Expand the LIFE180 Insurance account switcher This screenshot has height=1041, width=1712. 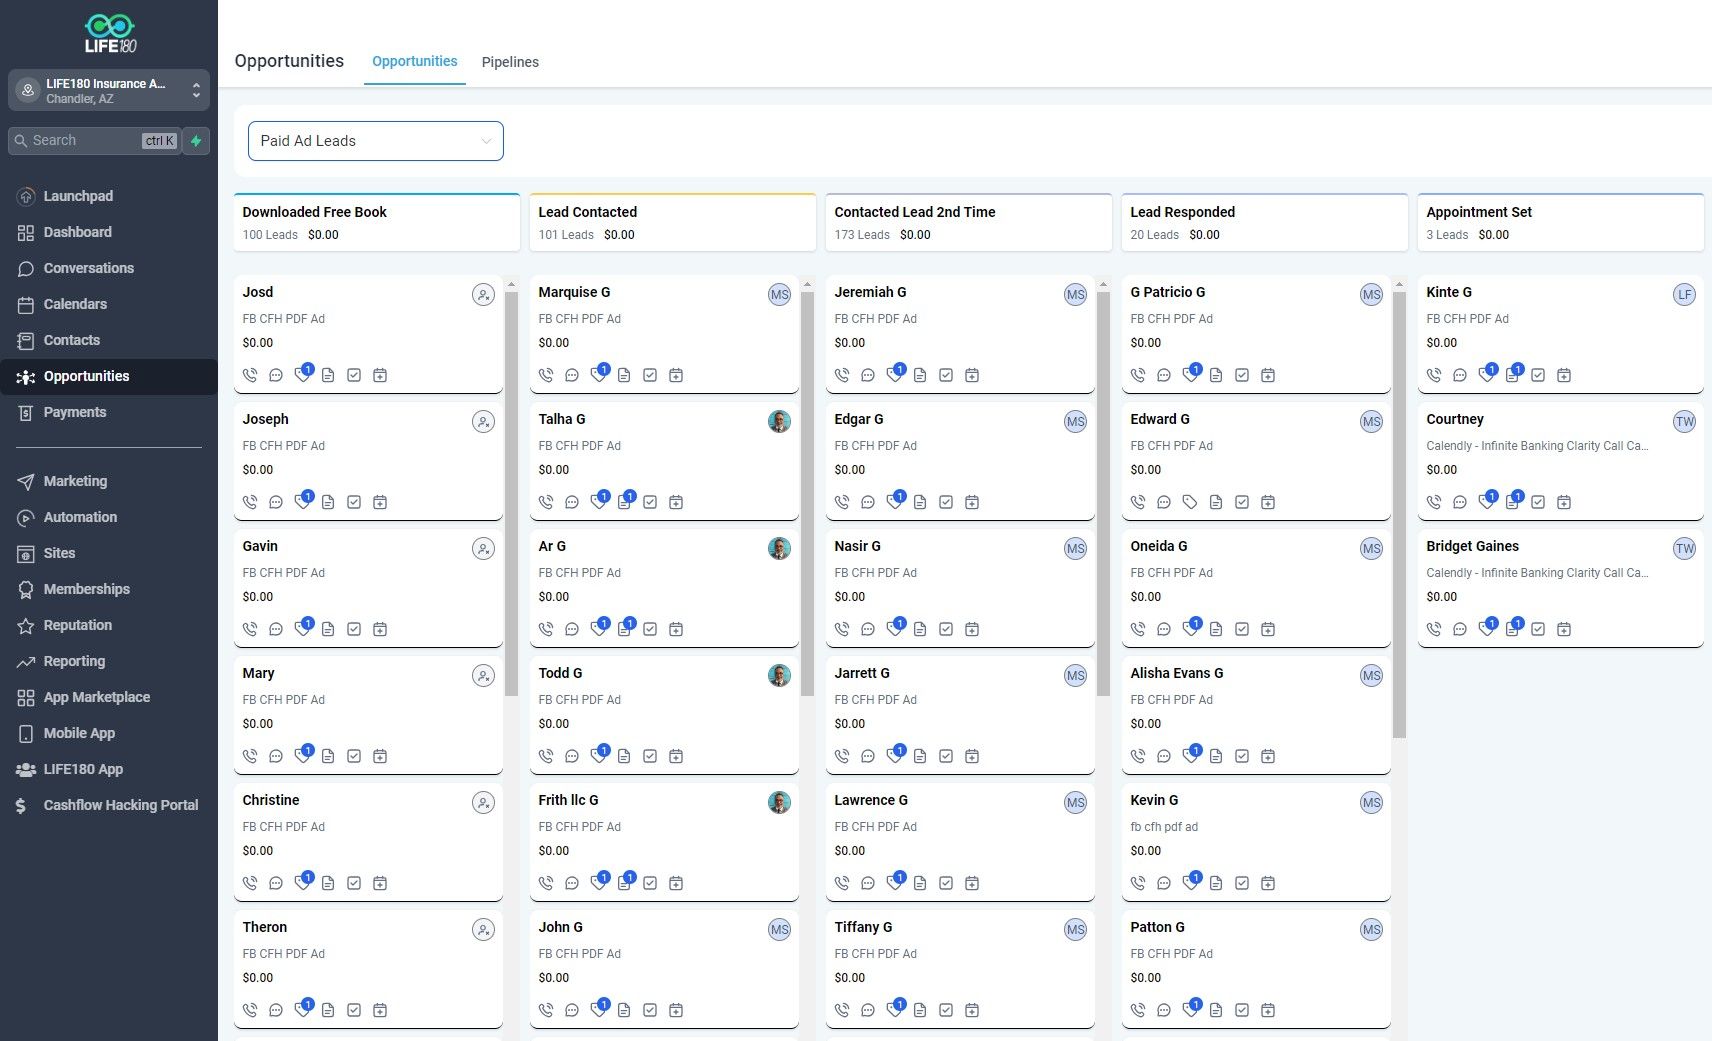[109, 91]
